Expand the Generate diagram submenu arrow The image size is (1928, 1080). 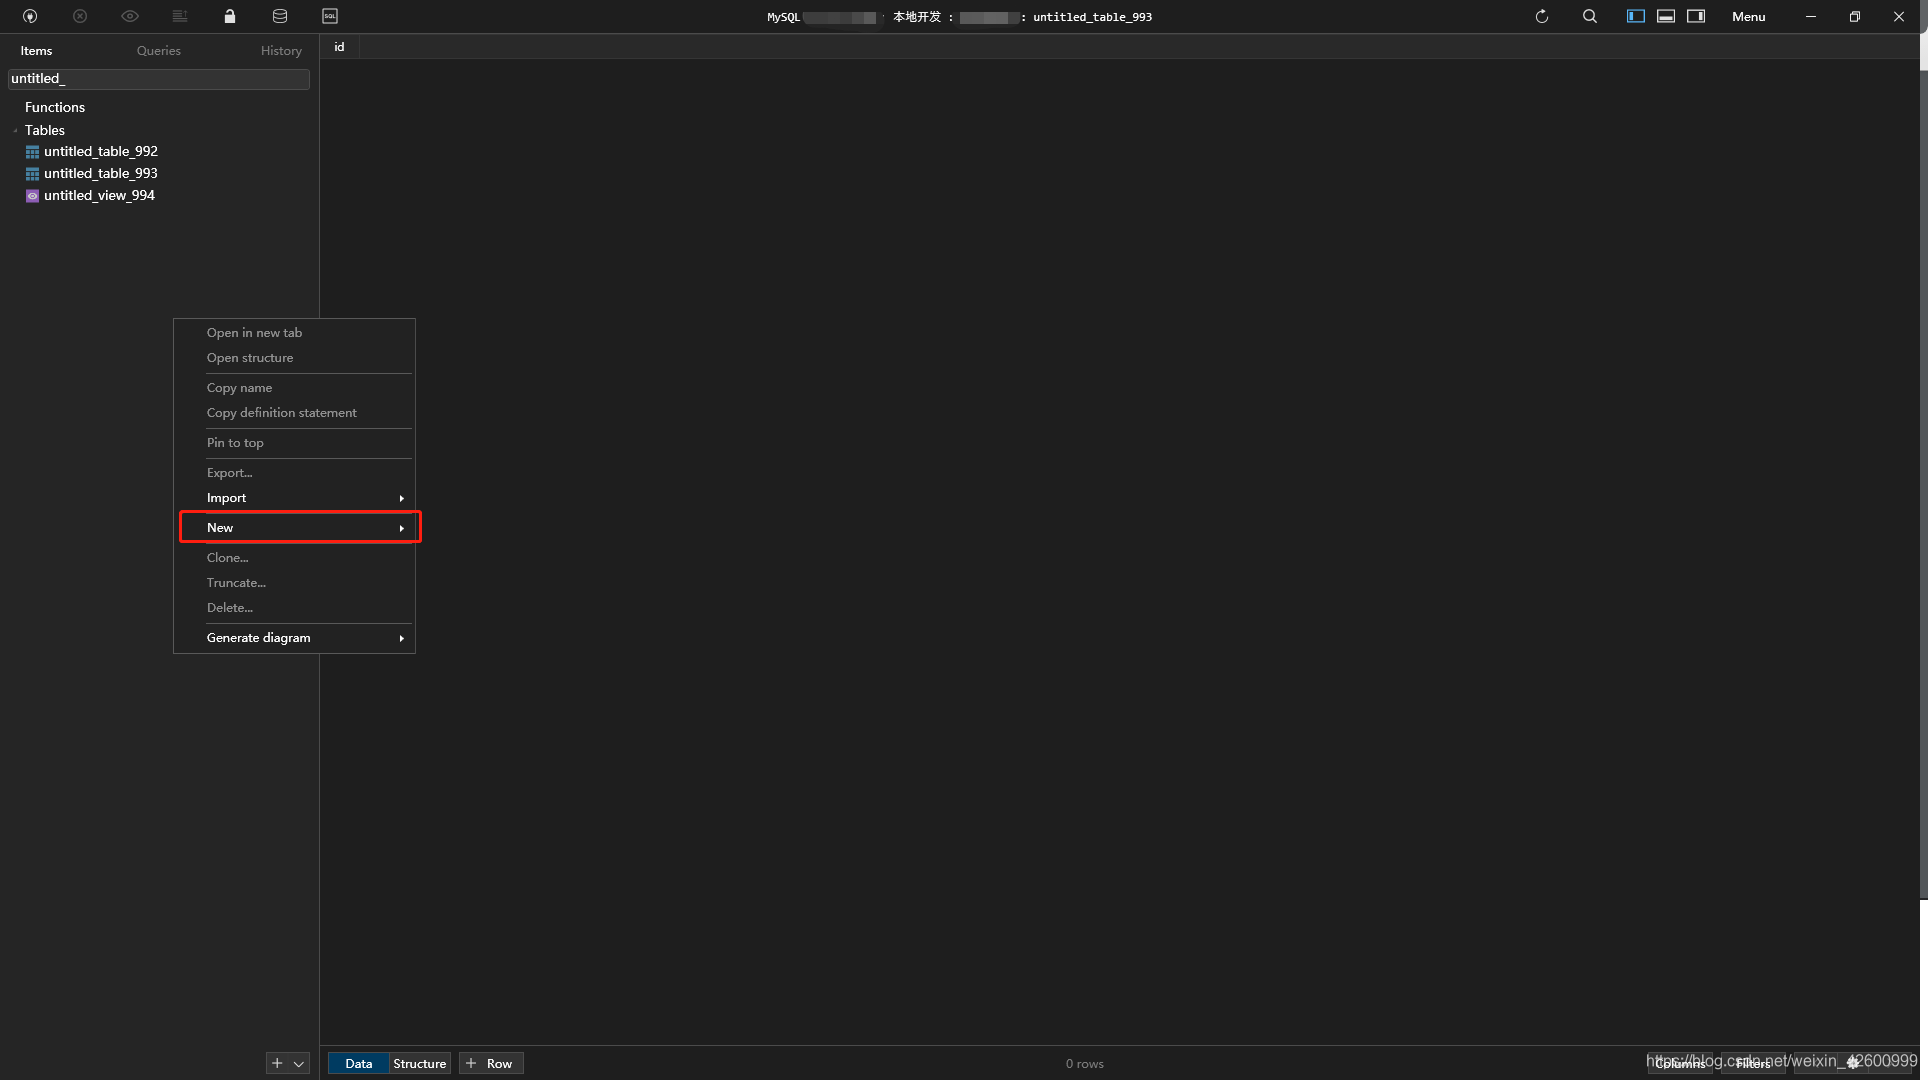pos(401,638)
